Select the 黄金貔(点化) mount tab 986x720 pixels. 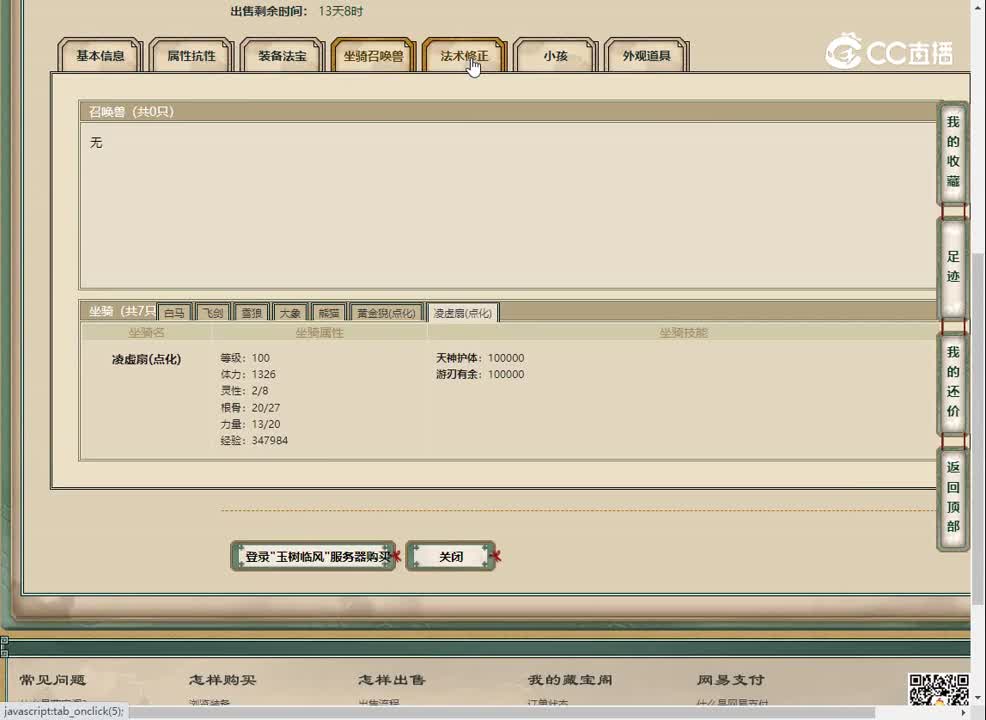coord(386,313)
